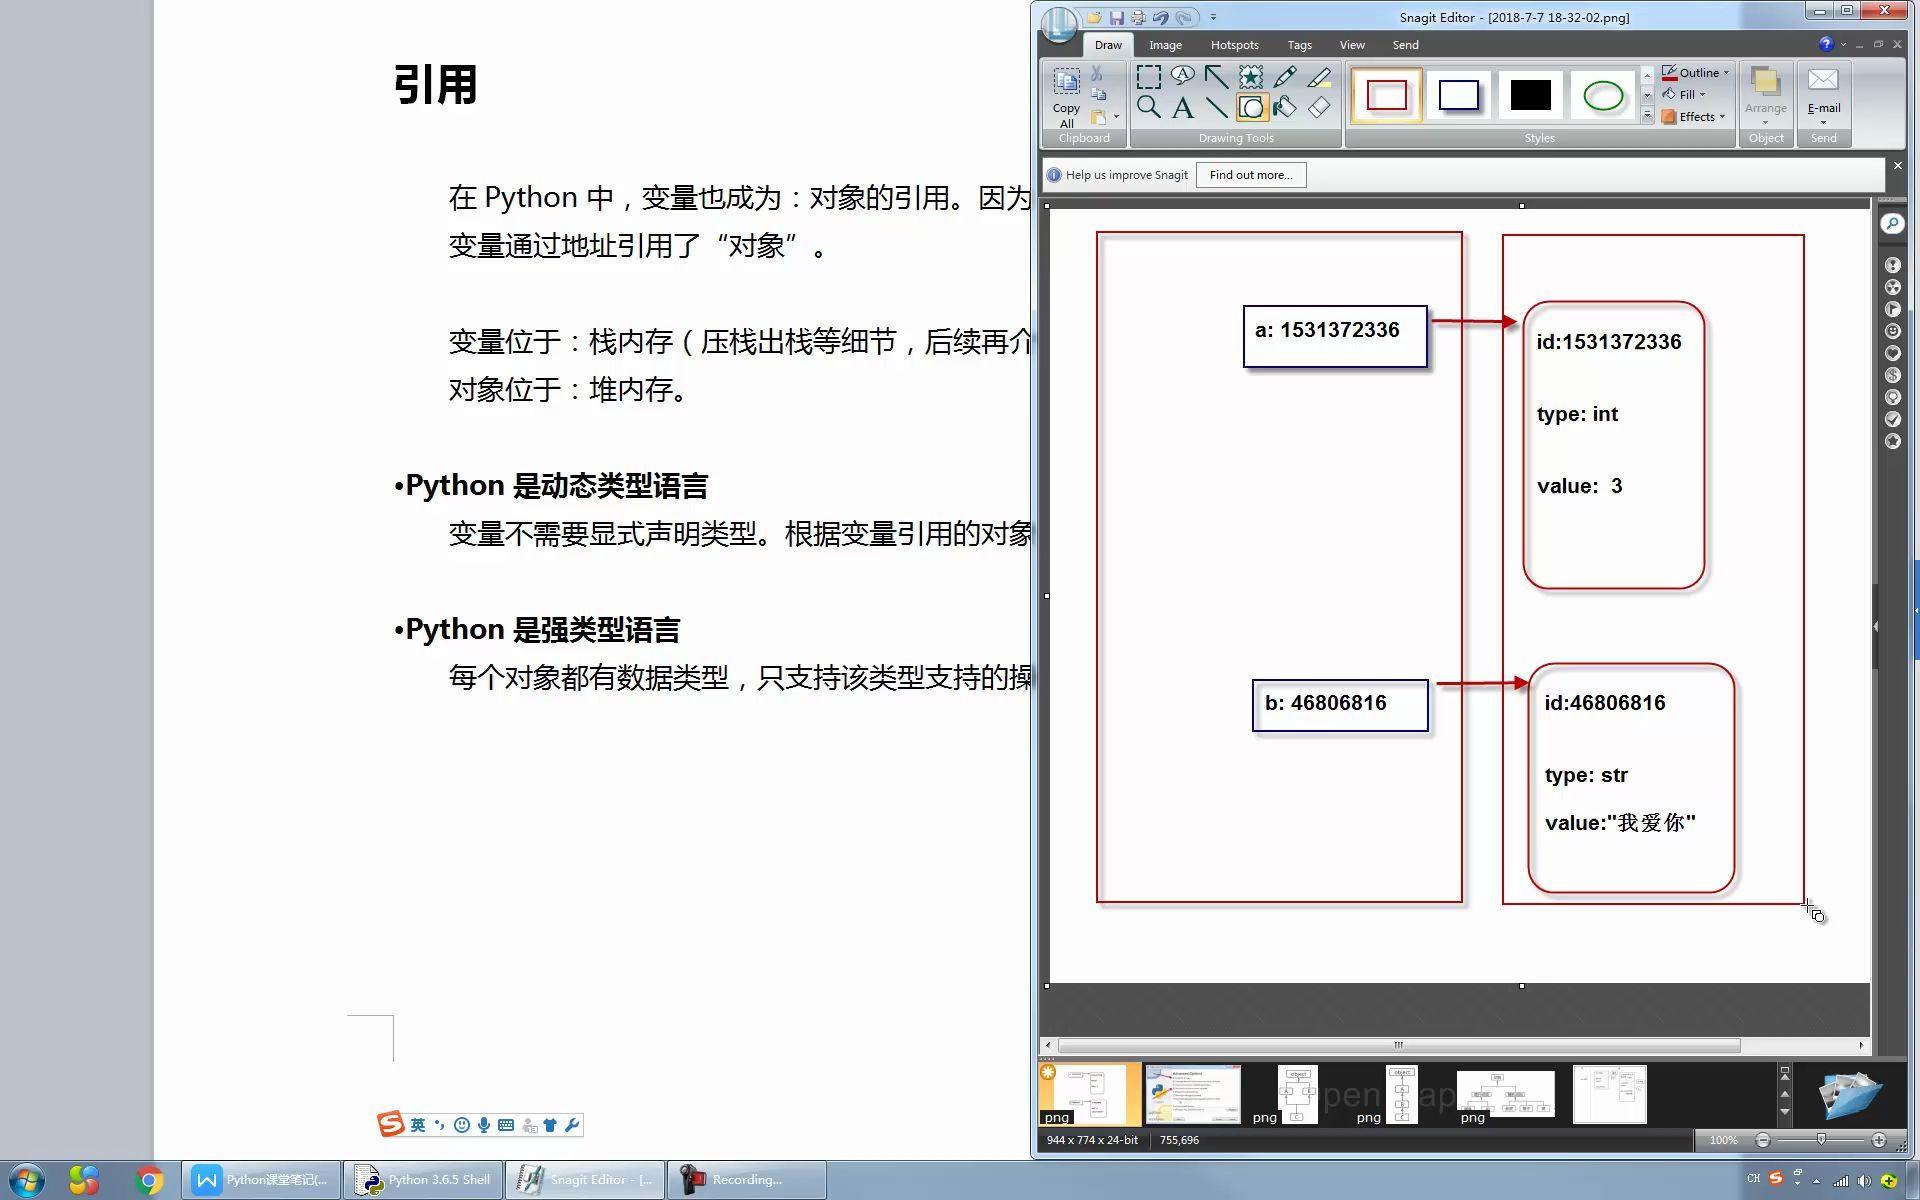Select the Zoom magnifier drawing tool
This screenshot has height=1200, width=1920.
(x=1149, y=108)
